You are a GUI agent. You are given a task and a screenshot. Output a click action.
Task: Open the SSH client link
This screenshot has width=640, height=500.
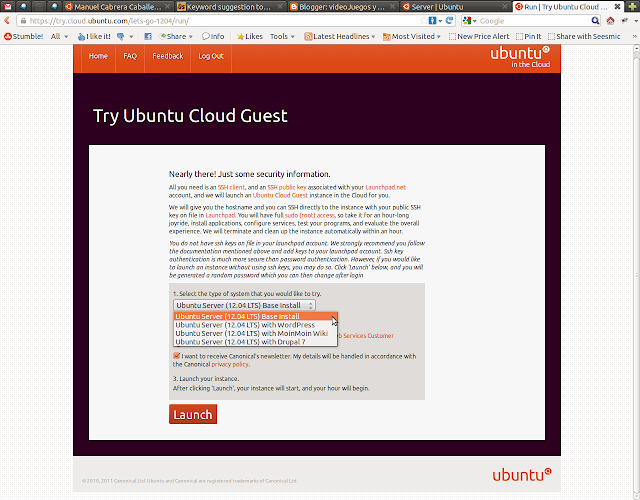231,187
